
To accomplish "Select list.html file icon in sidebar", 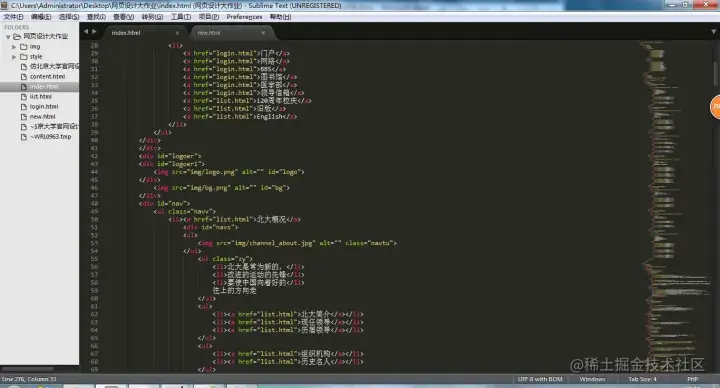I will 24,97.
